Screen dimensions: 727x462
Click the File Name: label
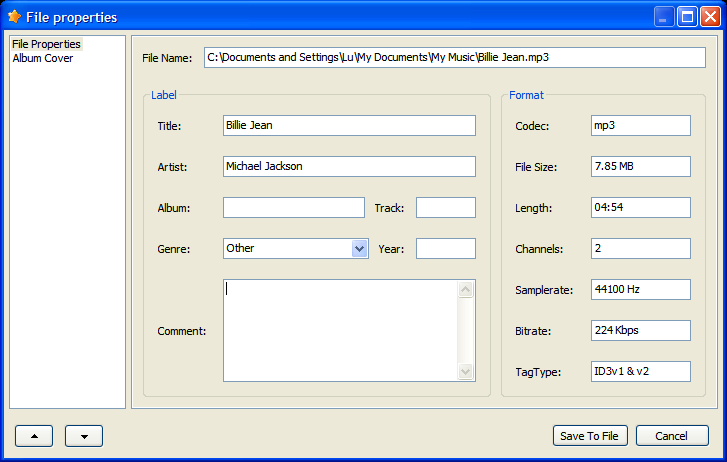(x=167, y=58)
